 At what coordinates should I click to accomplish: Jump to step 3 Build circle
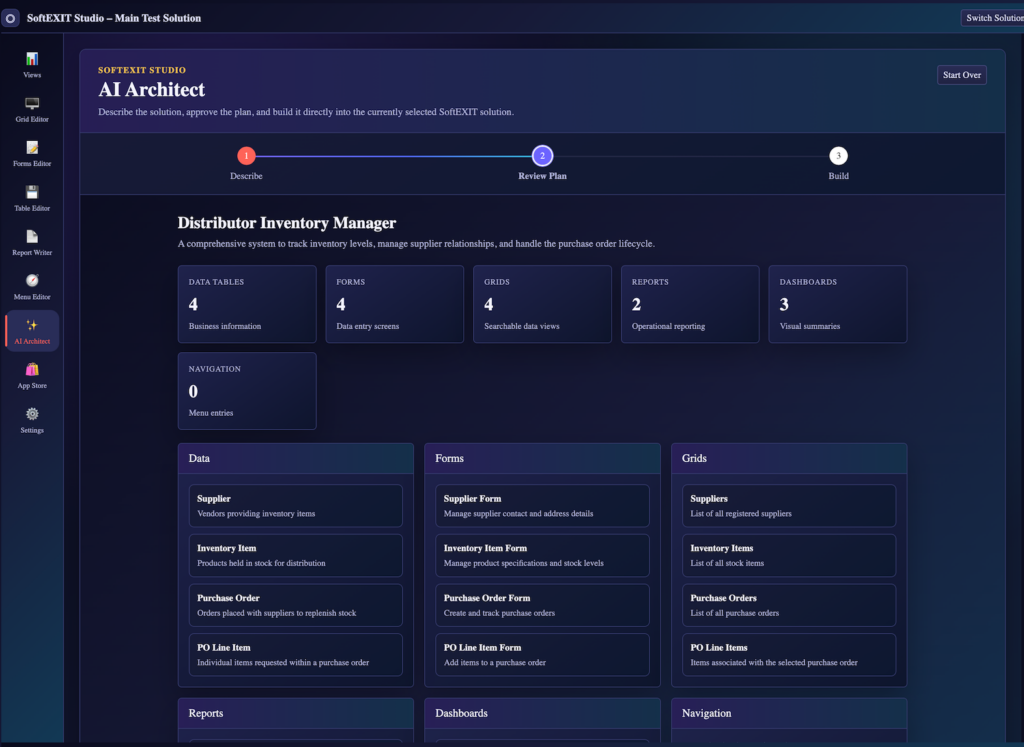click(839, 156)
